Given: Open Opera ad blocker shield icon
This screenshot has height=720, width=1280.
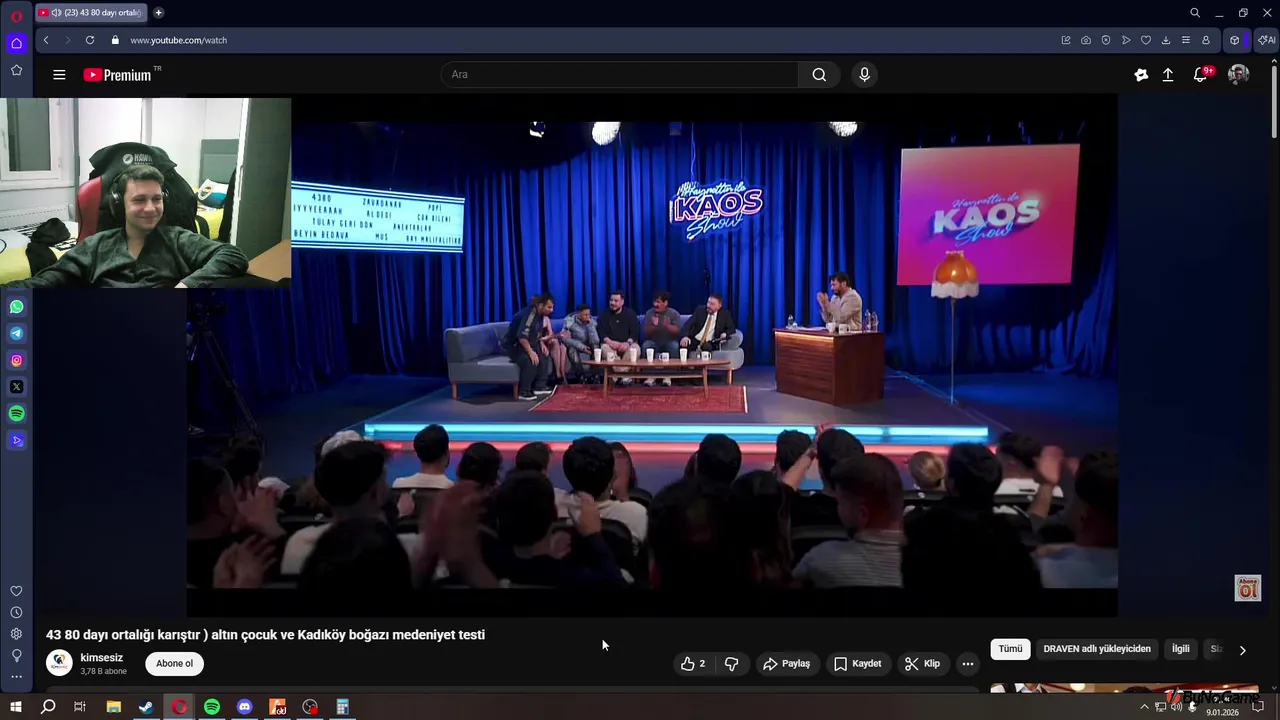Looking at the screenshot, I should coord(1106,40).
